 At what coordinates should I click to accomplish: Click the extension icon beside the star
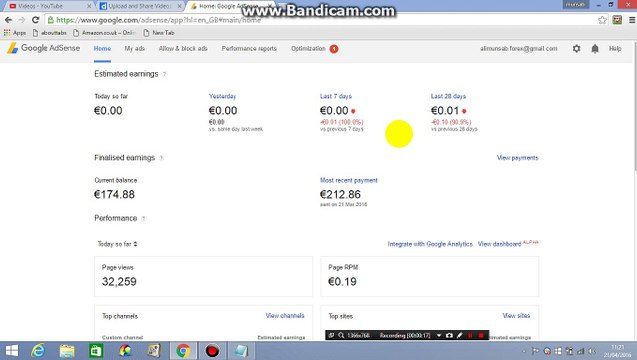[617, 20]
